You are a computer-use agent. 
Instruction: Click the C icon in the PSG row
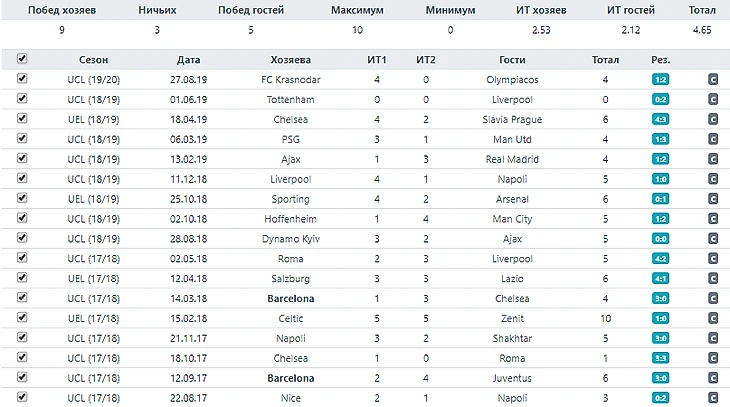pos(713,139)
